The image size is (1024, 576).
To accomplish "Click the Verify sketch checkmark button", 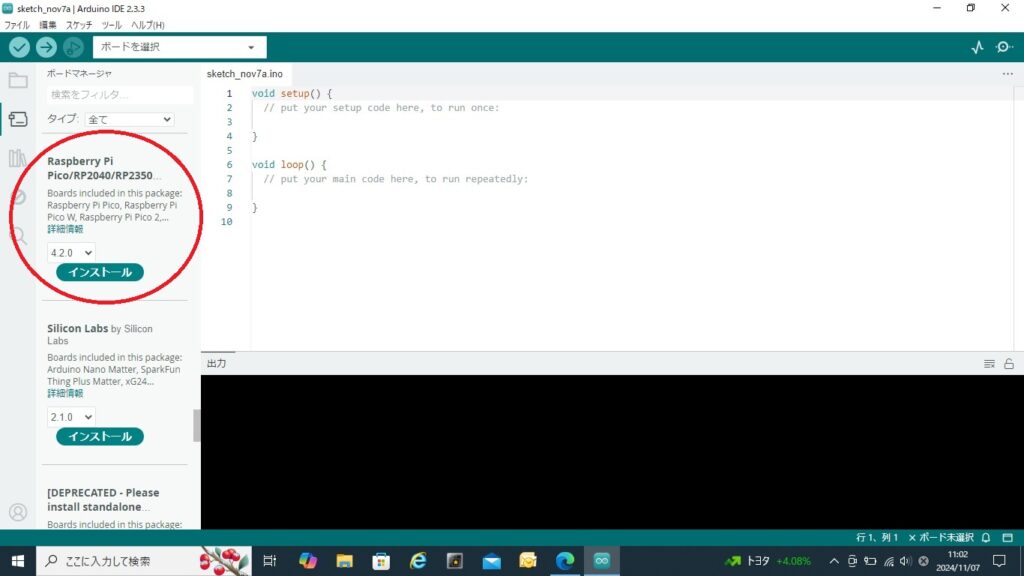I will pyautogui.click(x=19, y=47).
